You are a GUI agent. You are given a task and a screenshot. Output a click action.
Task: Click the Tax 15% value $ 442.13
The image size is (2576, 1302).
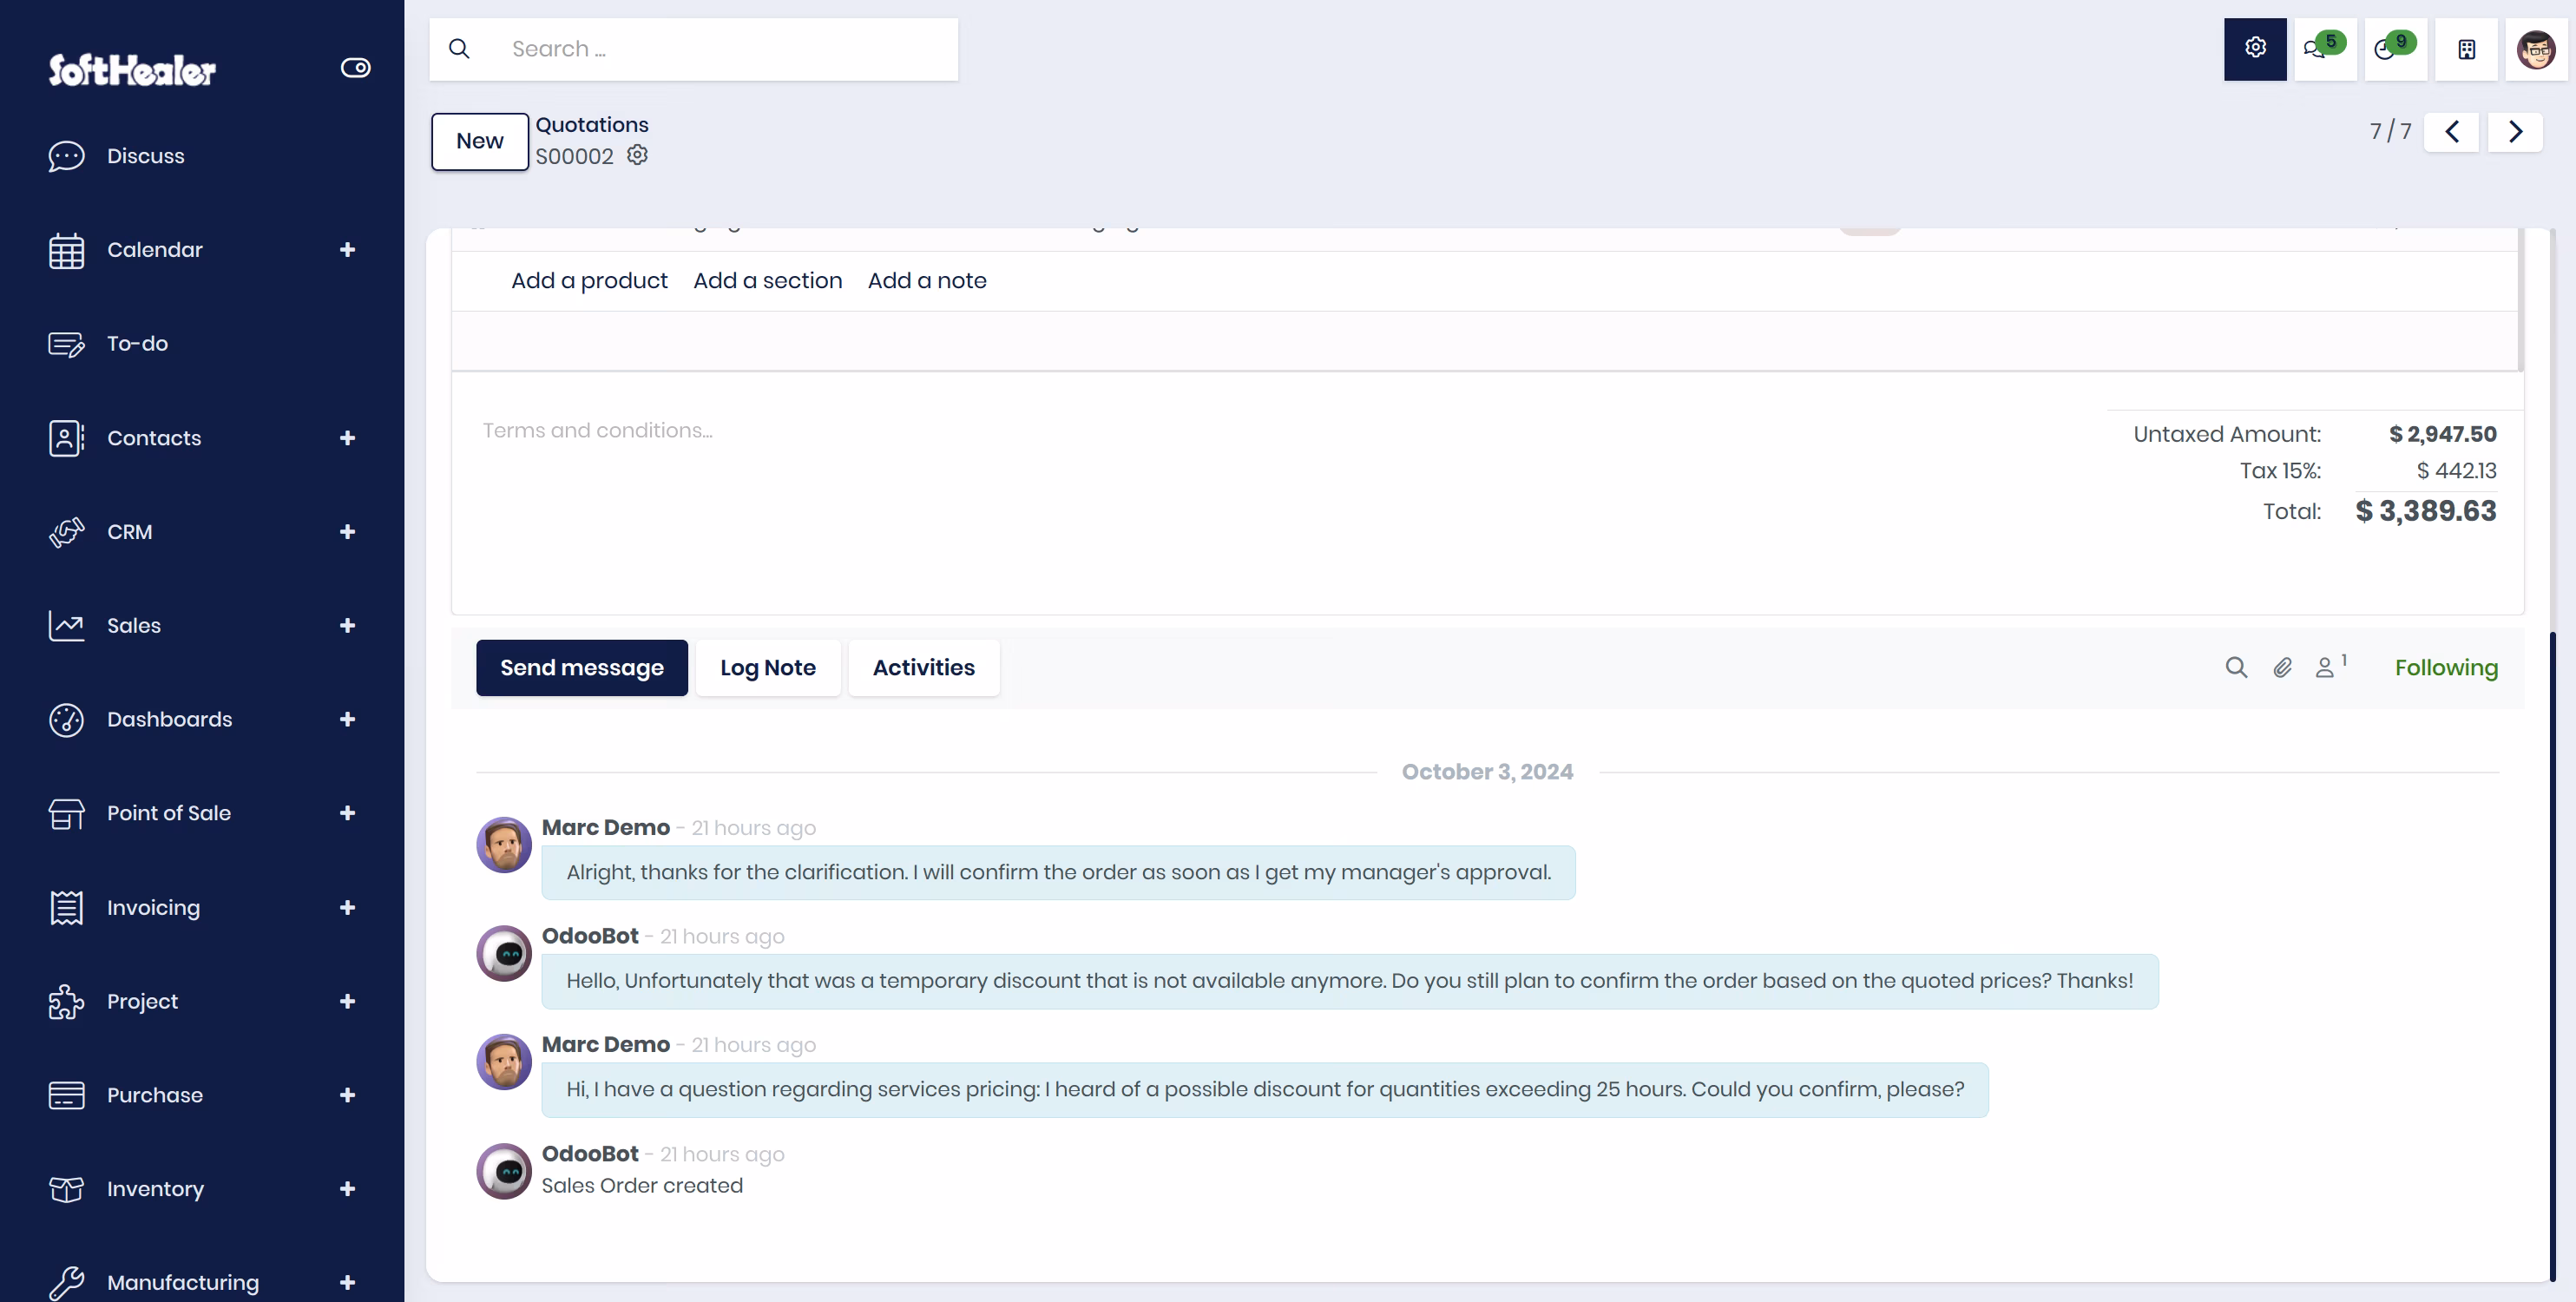2456,471
